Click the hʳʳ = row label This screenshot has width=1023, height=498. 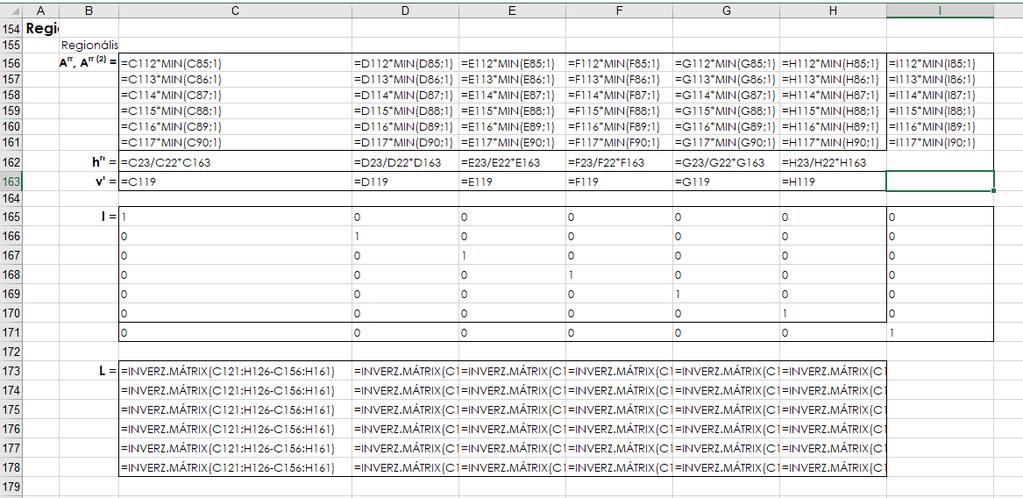click(104, 162)
